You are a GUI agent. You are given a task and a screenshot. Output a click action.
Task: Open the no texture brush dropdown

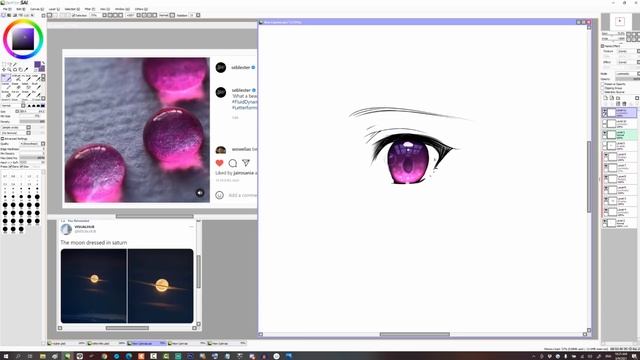tap(16, 133)
